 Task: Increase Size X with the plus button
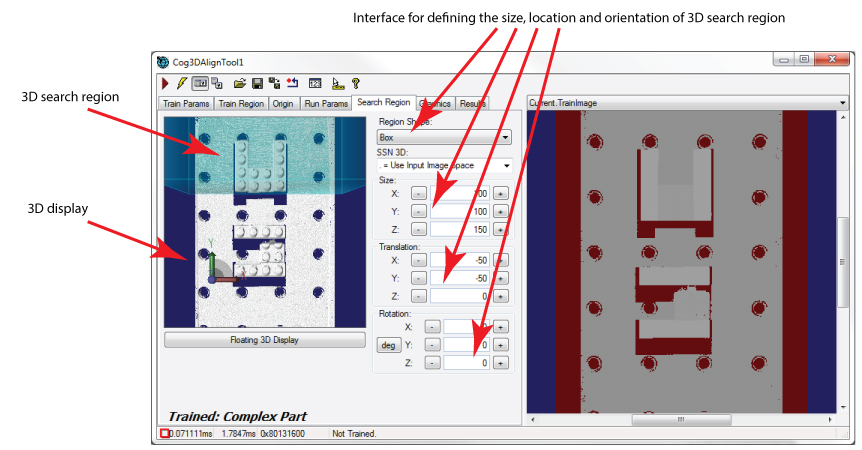click(500, 193)
